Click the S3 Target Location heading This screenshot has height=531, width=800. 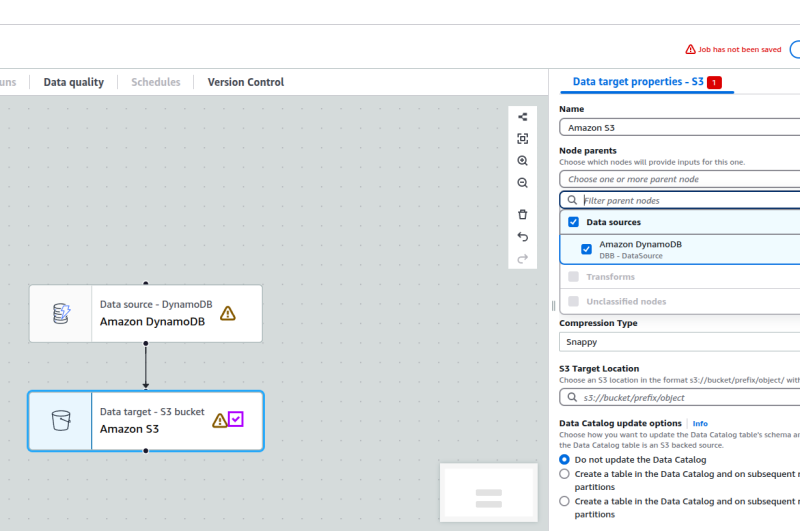click(x=599, y=368)
